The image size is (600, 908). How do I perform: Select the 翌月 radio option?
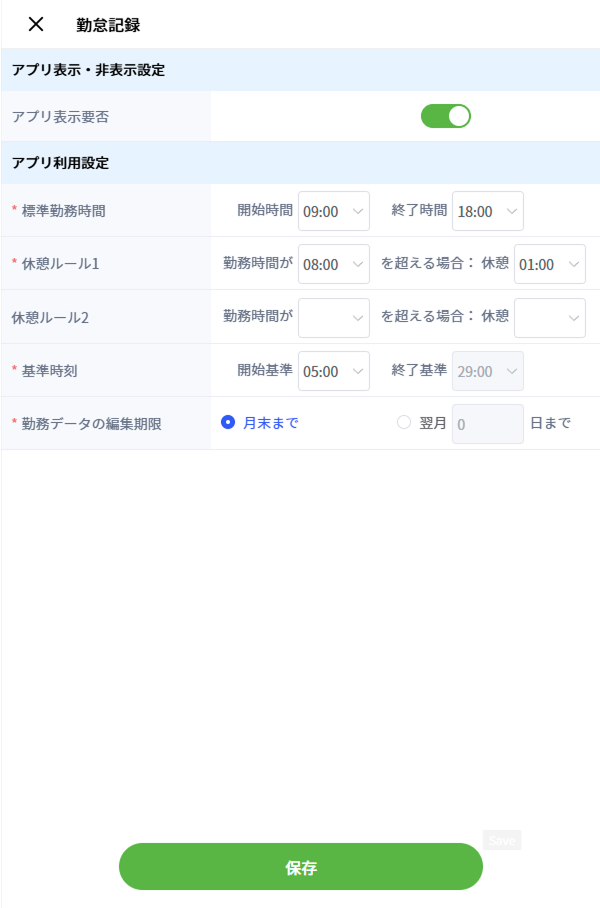click(x=404, y=423)
